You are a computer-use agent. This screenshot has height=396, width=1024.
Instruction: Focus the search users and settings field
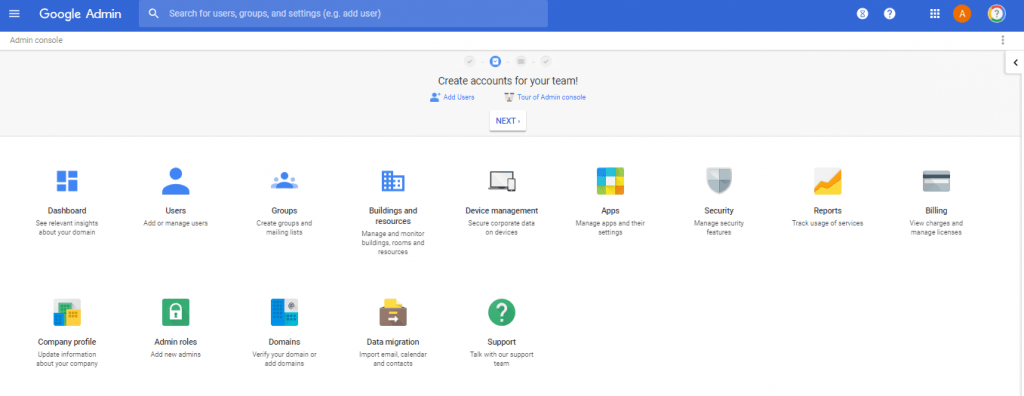[343, 14]
